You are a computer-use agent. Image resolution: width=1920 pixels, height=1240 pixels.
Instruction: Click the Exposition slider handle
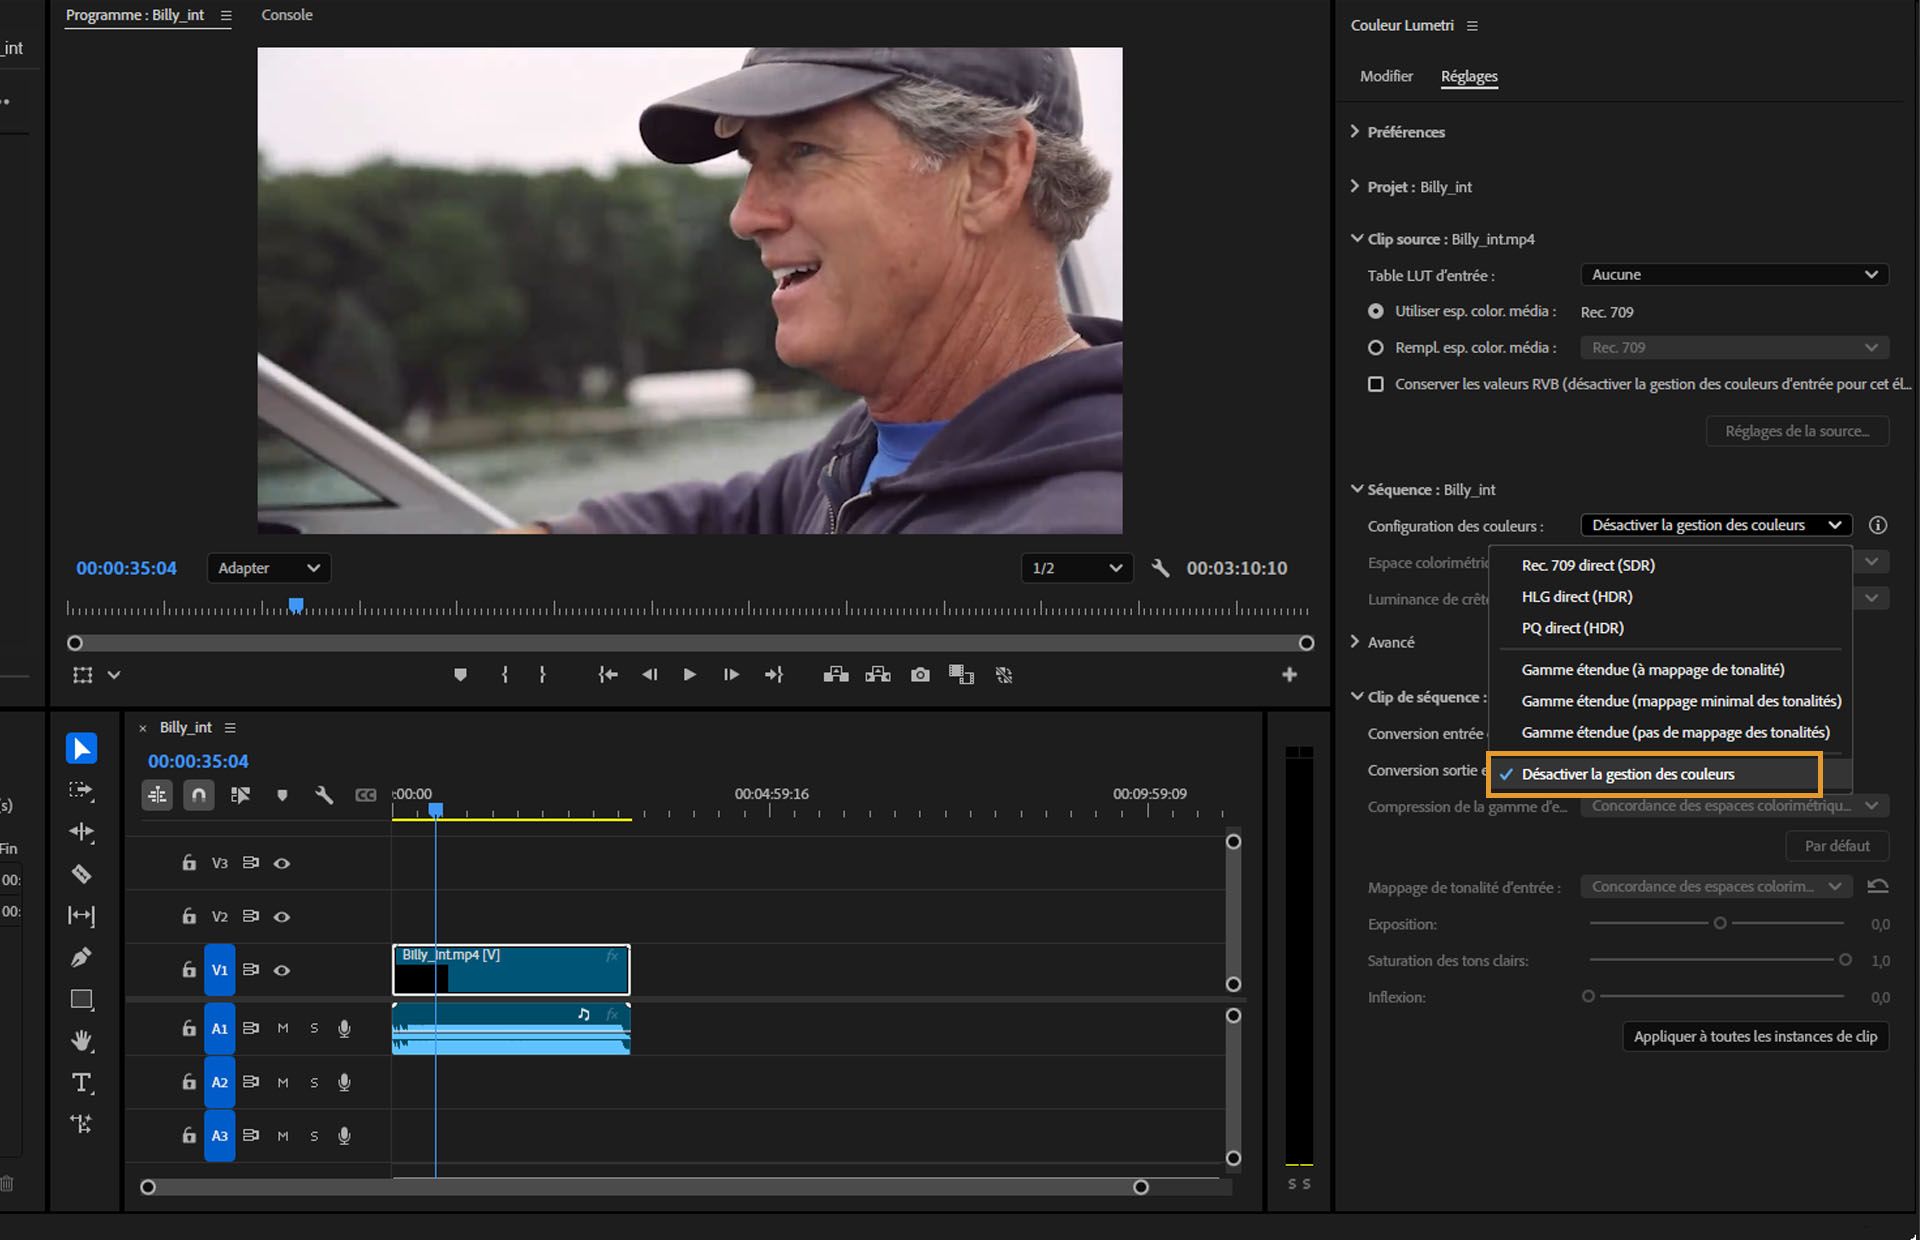(x=1720, y=923)
